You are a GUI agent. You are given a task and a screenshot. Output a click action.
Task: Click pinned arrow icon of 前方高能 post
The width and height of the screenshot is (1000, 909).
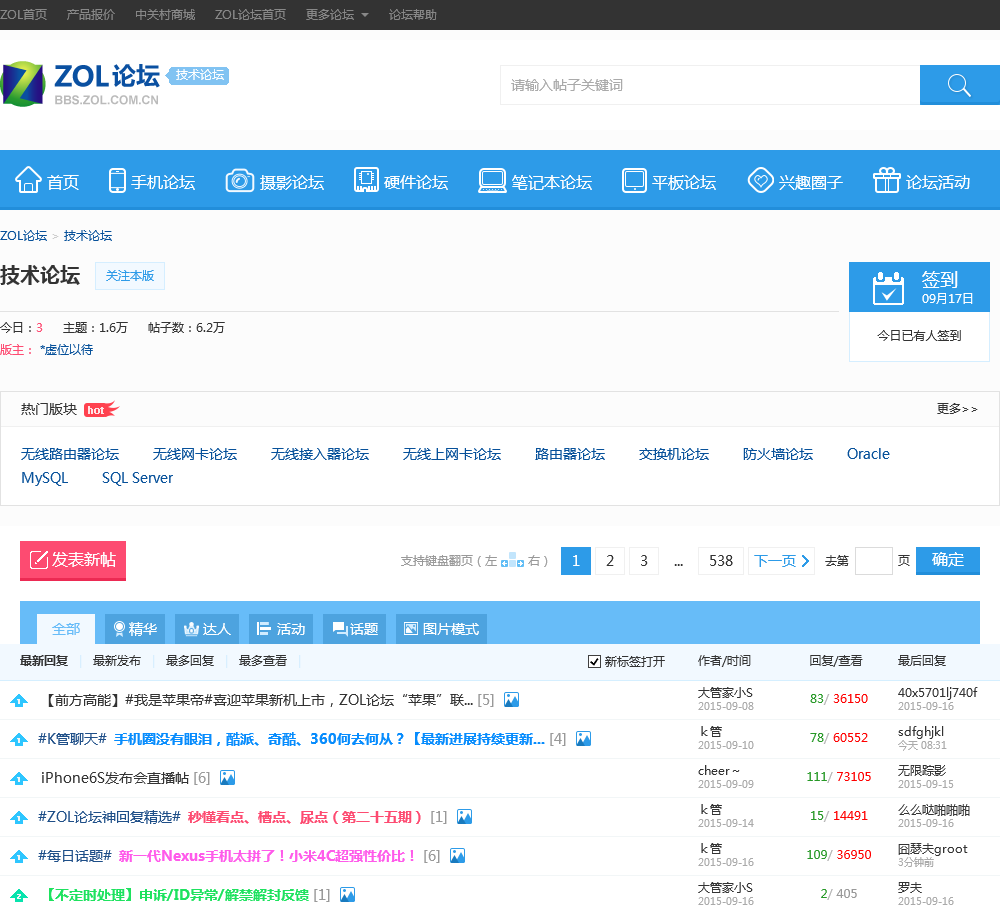pyautogui.click(x=19, y=700)
